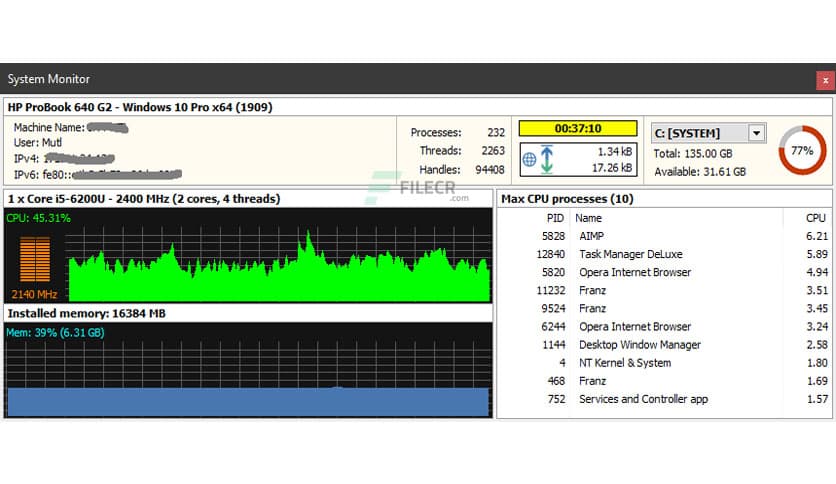Click the Total: 135.00 GB disk text

point(693,154)
